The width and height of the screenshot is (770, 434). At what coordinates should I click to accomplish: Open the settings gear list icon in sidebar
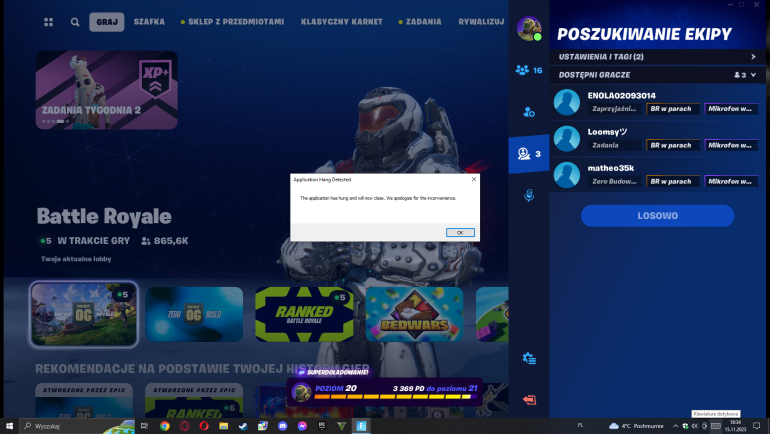tap(529, 358)
